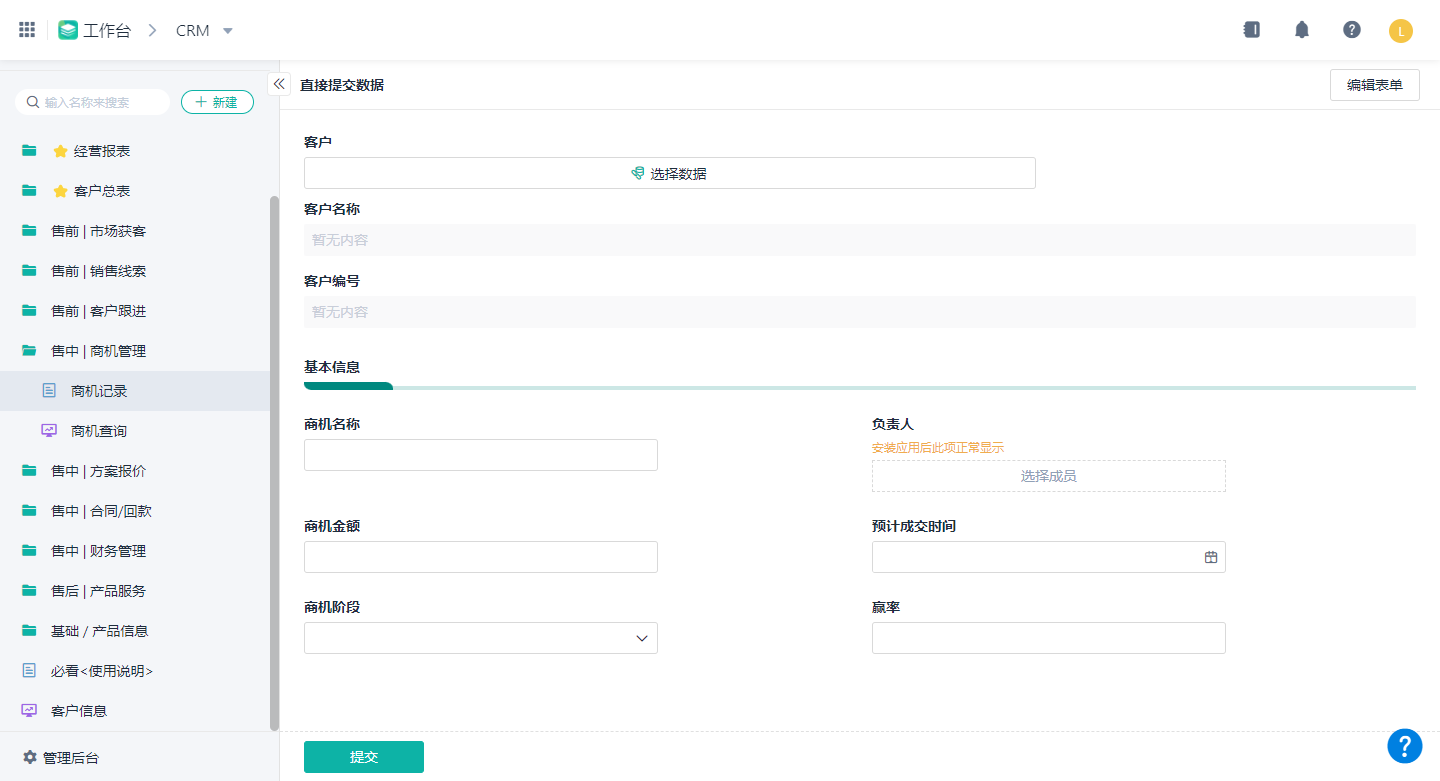Screen dimensions: 1440x781
Task: Expand the 售中 | 方案报价 folder
Action: 135,471
